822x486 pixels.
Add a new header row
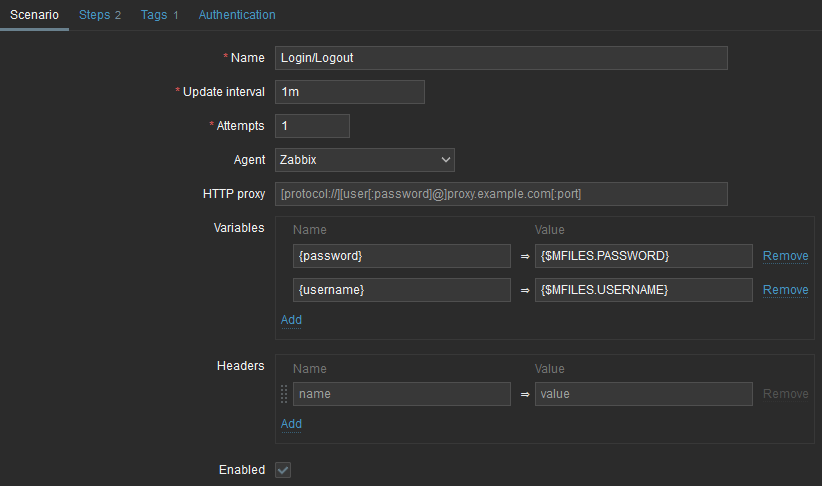coord(291,424)
